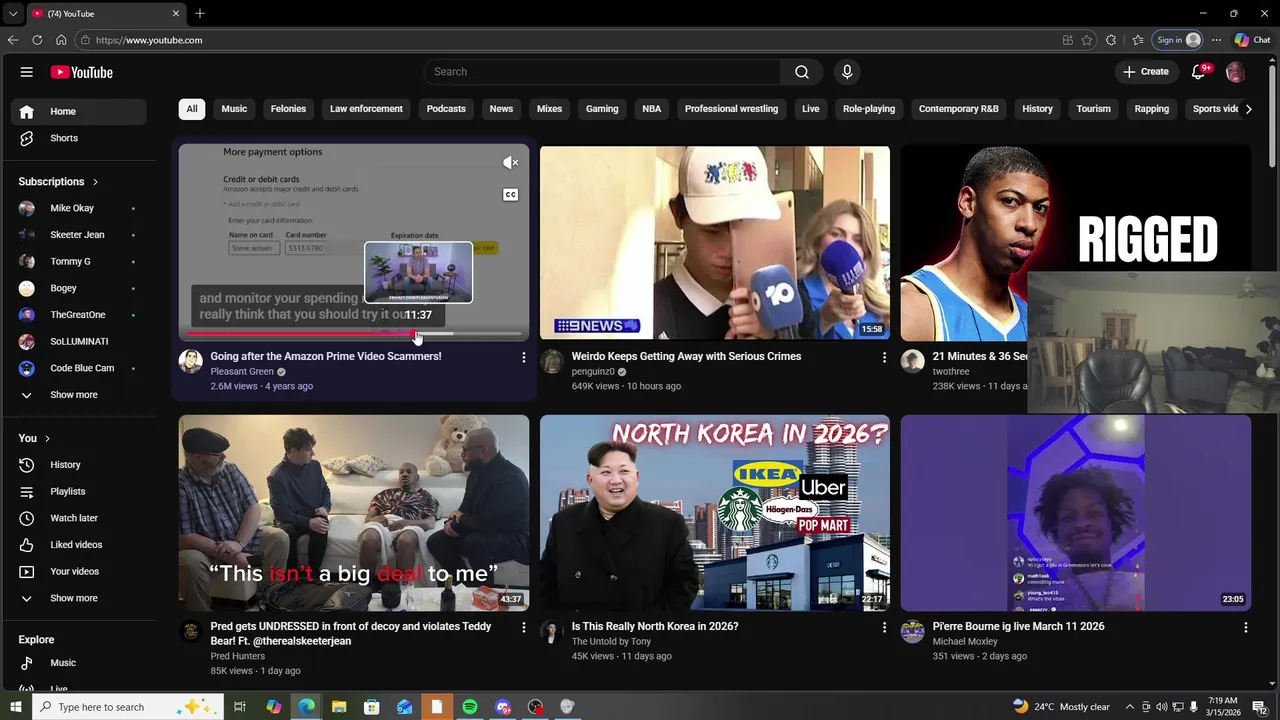Select the Professional wrestling chip
The width and height of the screenshot is (1280, 720).
click(x=731, y=109)
